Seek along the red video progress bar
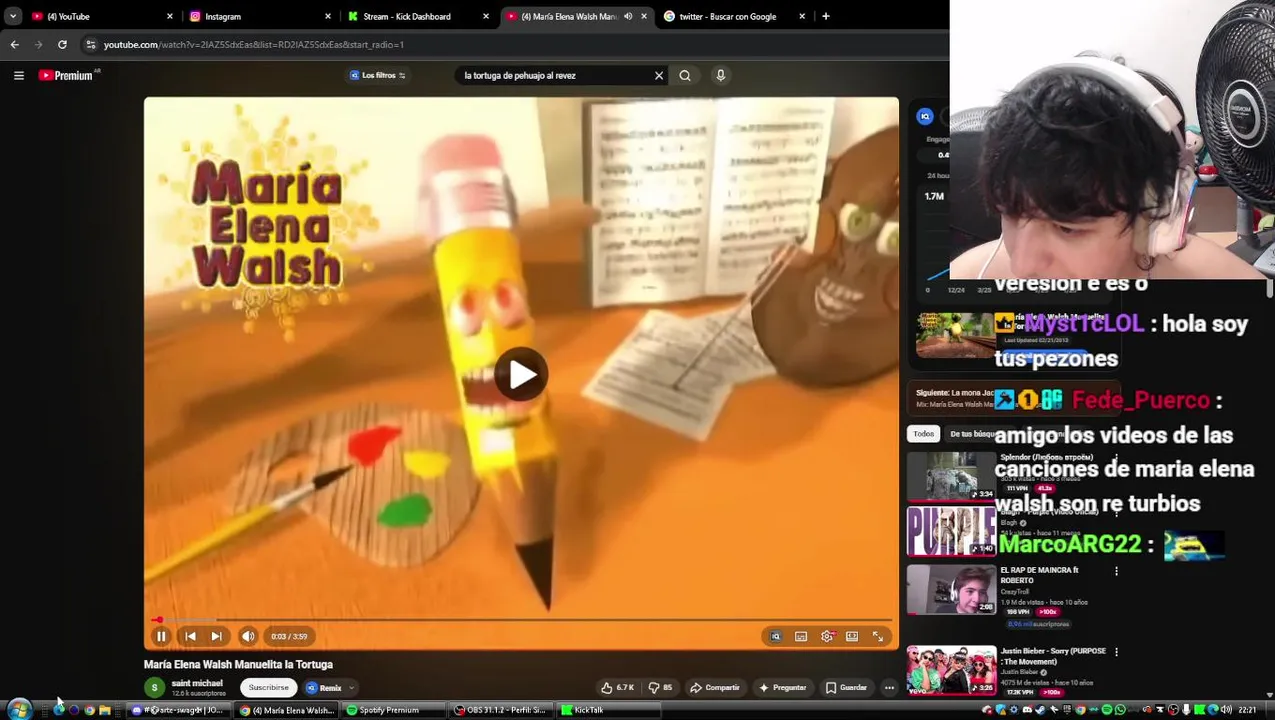This screenshot has height=720, width=1275. (521, 620)
